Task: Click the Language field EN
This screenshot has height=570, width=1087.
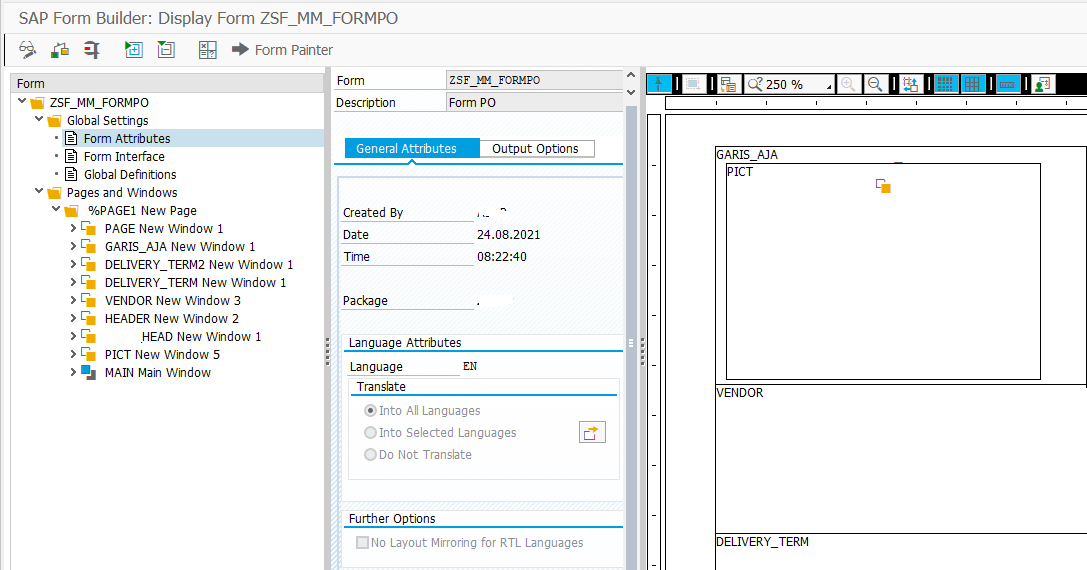Action: coord(470,366)
